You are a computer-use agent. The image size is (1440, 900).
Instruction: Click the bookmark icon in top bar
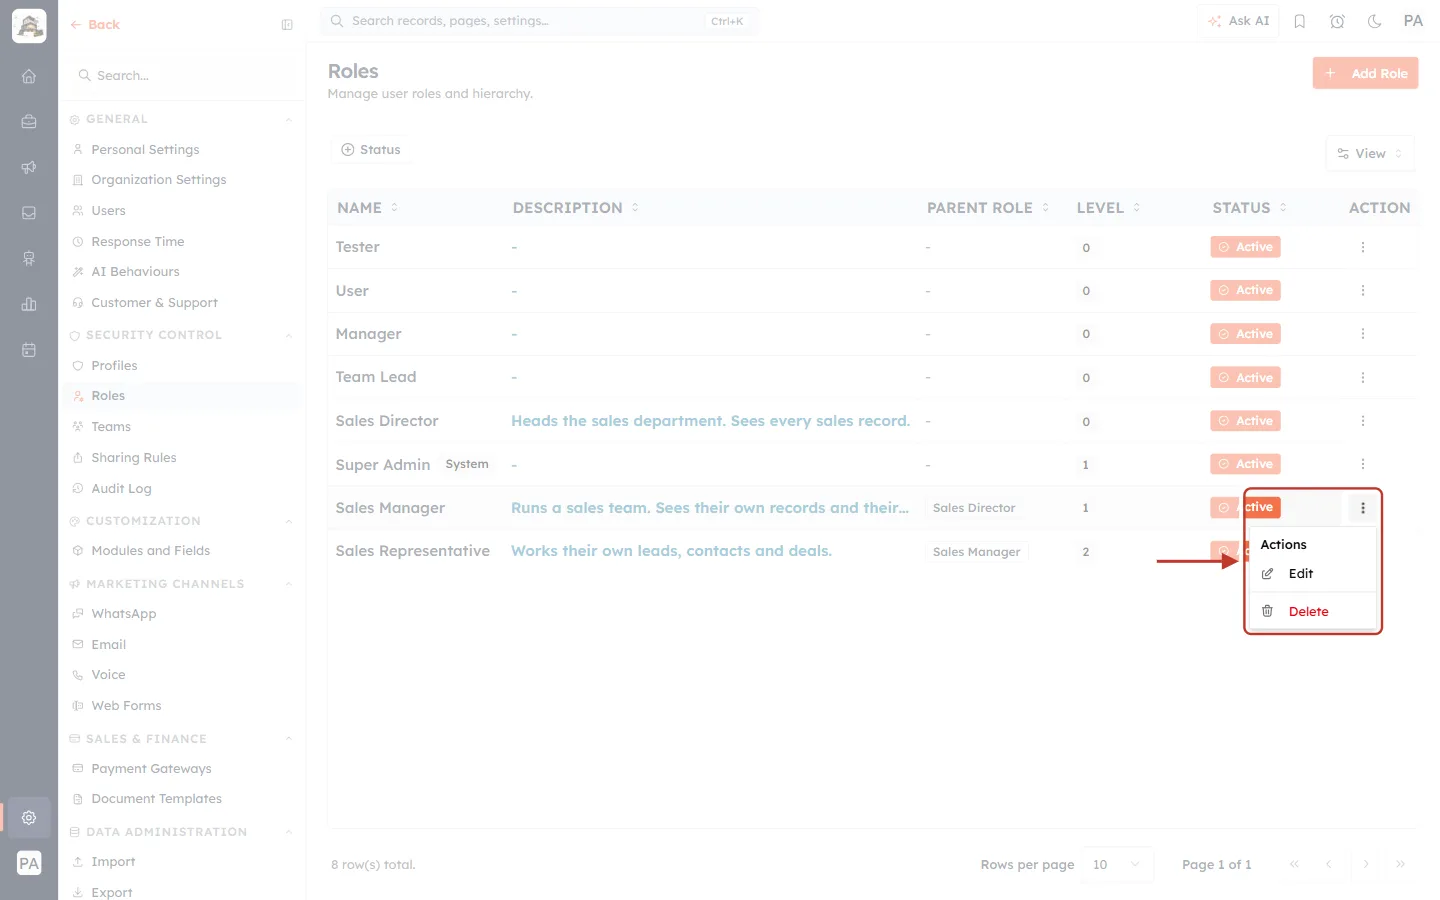click(1300, 21)
